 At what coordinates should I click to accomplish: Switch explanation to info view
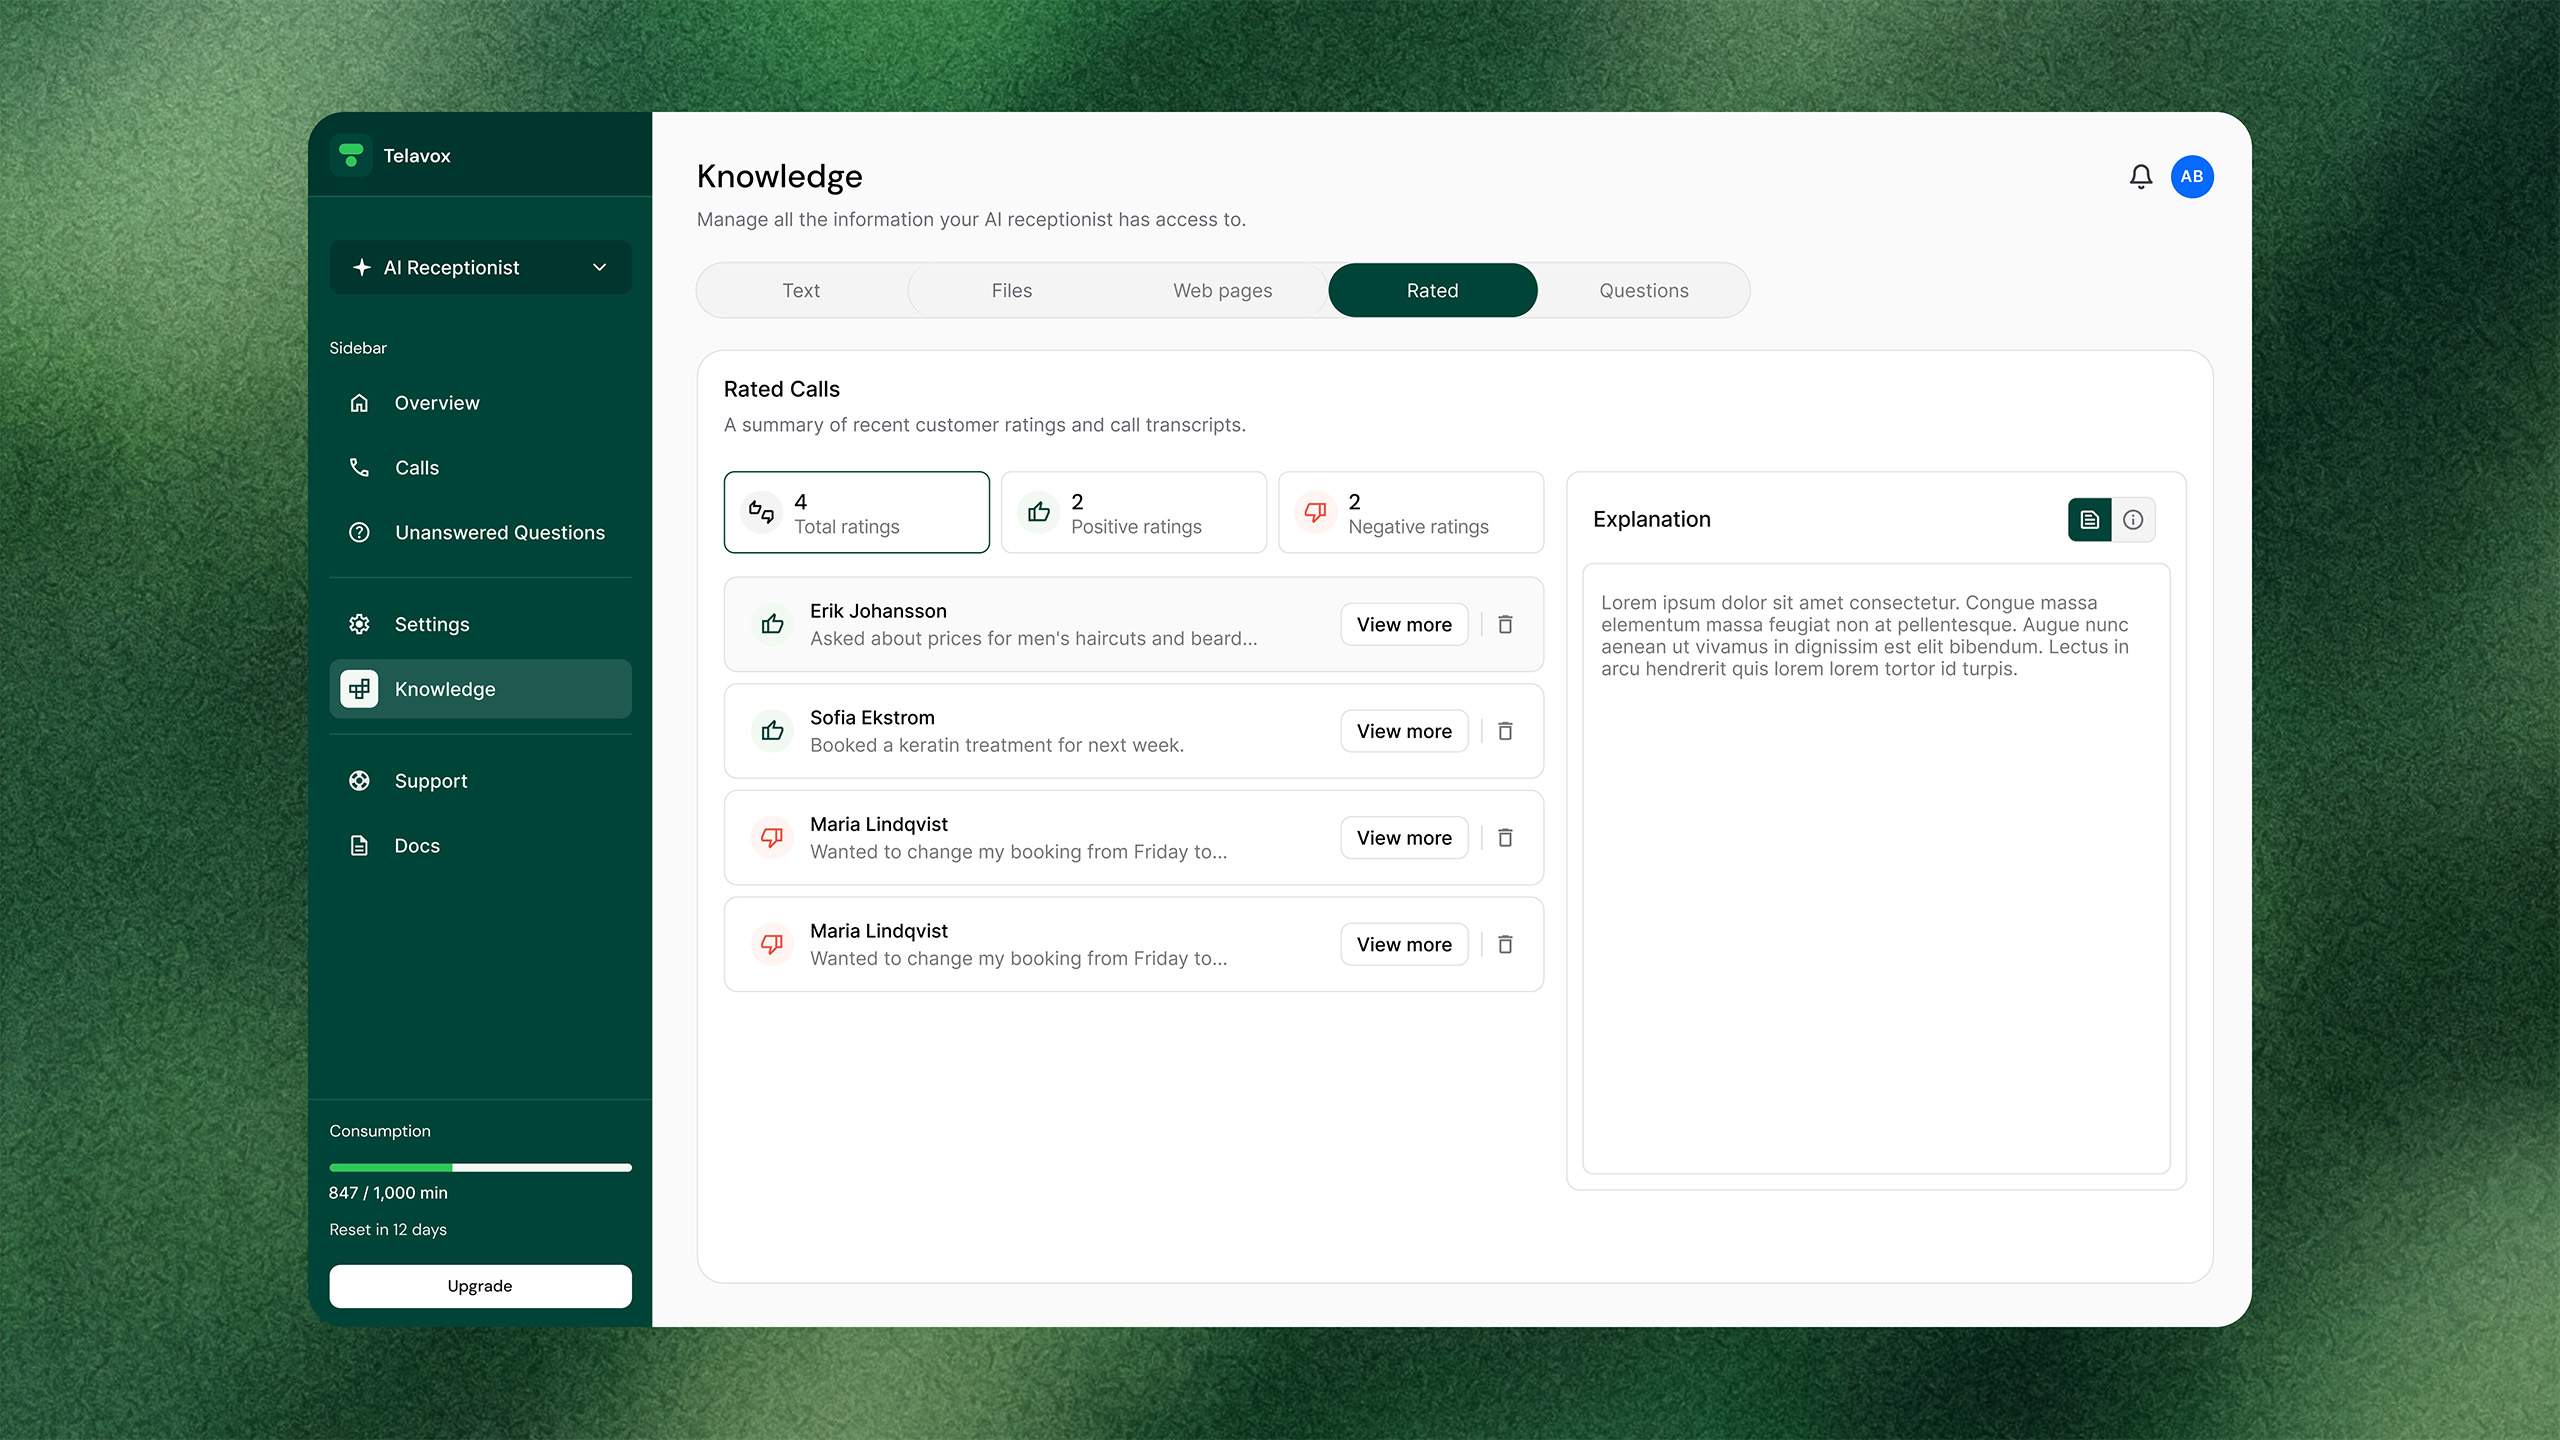[2133, 520]
